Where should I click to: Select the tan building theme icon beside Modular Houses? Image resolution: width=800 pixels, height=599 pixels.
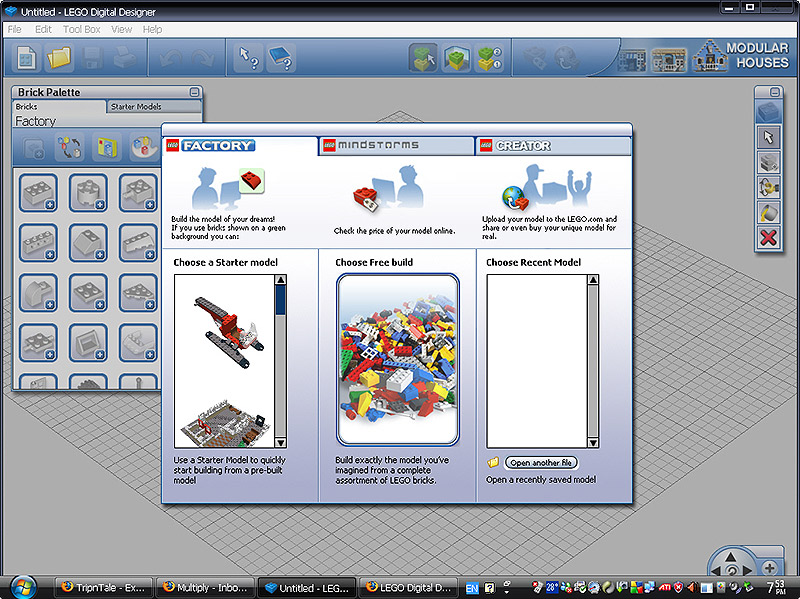coord(669,60)
